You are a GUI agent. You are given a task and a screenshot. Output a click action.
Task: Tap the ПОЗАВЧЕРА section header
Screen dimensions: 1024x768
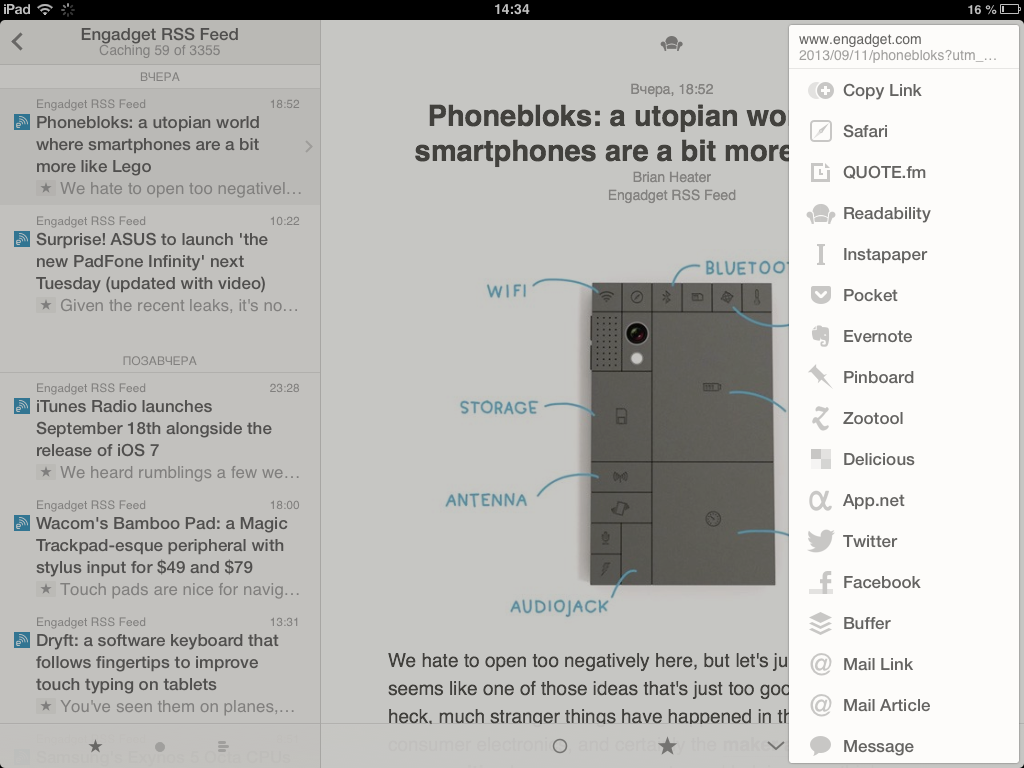pyautogui.click(x=160, y=360)
